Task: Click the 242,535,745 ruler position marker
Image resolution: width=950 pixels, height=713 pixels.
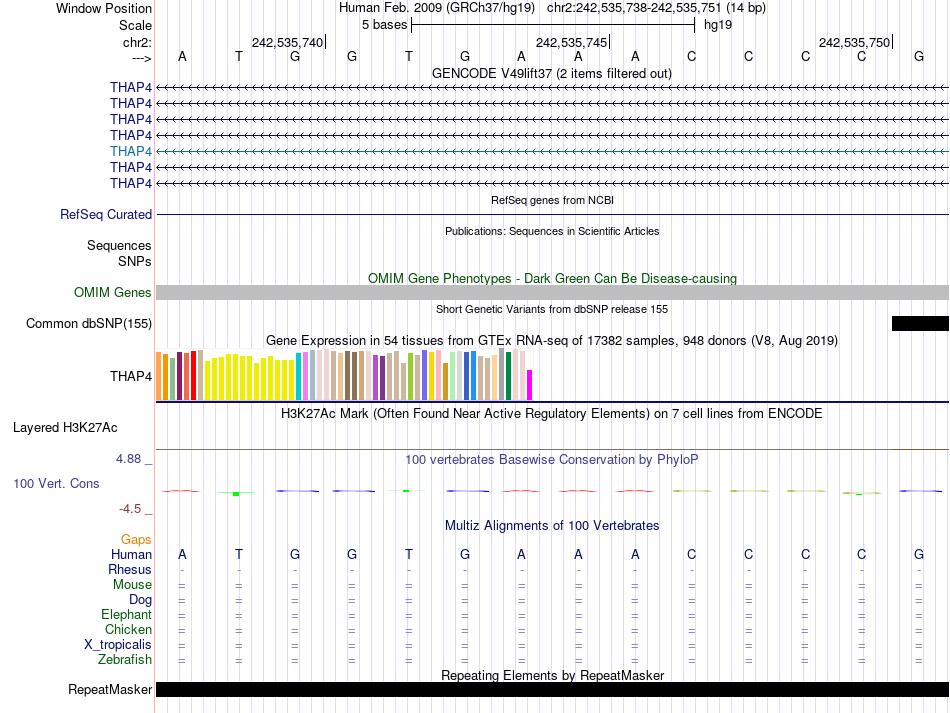Action: (x=572, y=42)
